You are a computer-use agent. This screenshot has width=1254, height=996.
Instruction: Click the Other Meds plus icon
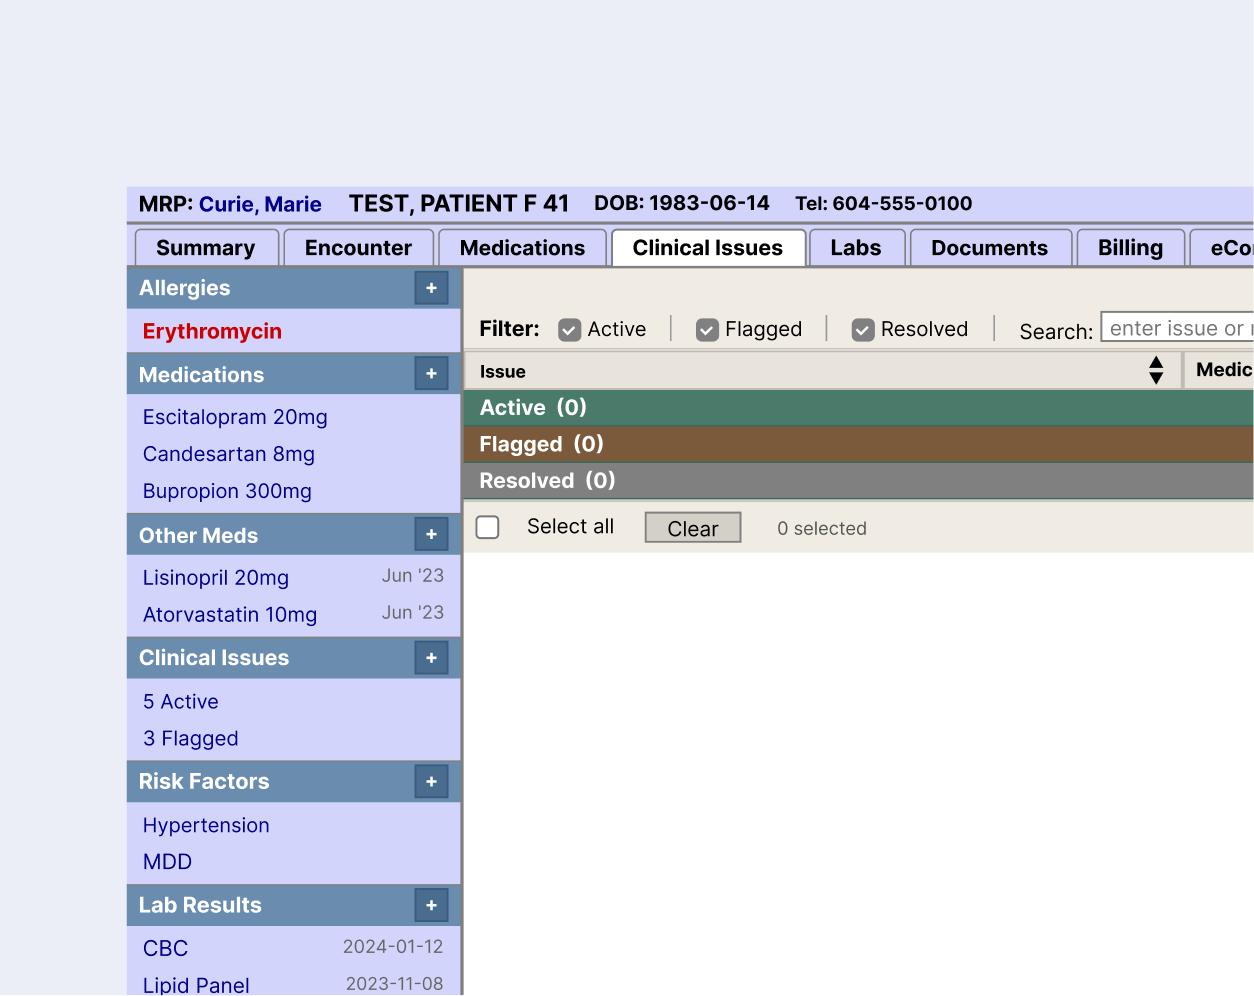click(x=431, y=535)
